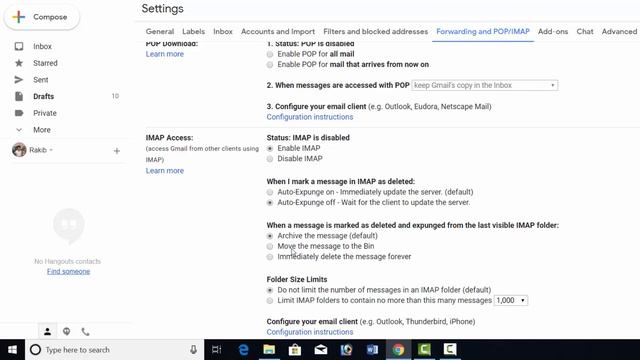Click the Find someone link
The width and height of the screenshot is (640, 360).
[x=68, y=271]
